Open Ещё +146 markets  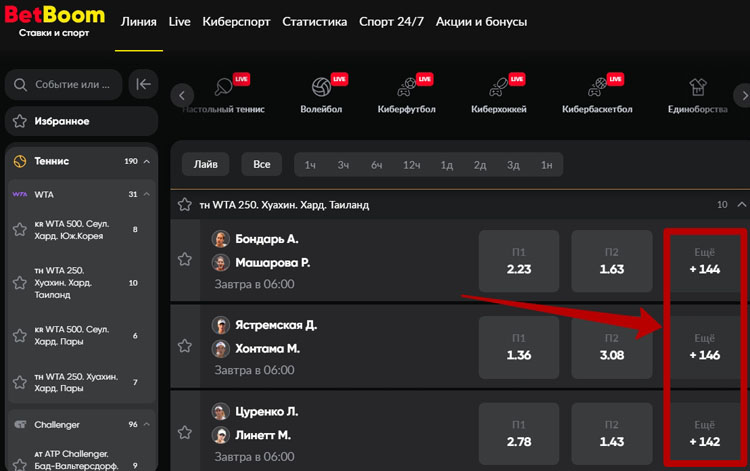tap(705, 347)
